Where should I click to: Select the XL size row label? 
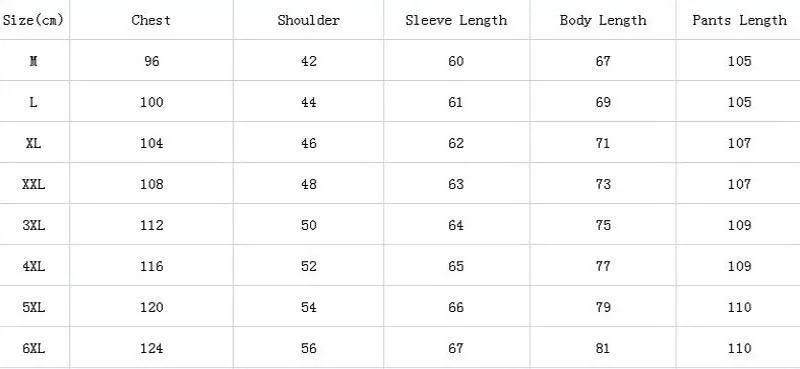pos(33,143)
